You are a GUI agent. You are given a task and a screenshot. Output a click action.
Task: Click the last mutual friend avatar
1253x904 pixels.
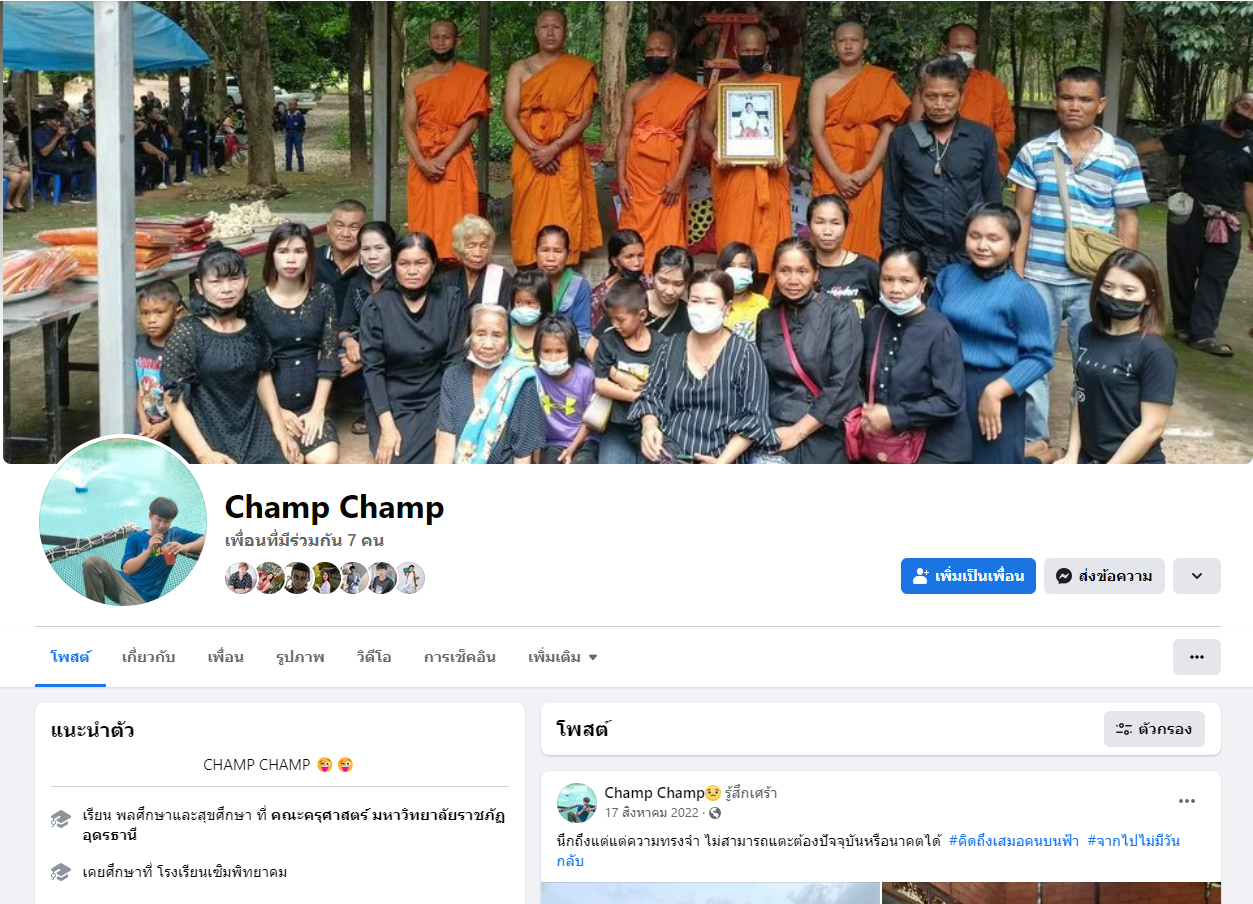(x=410, y=578)
